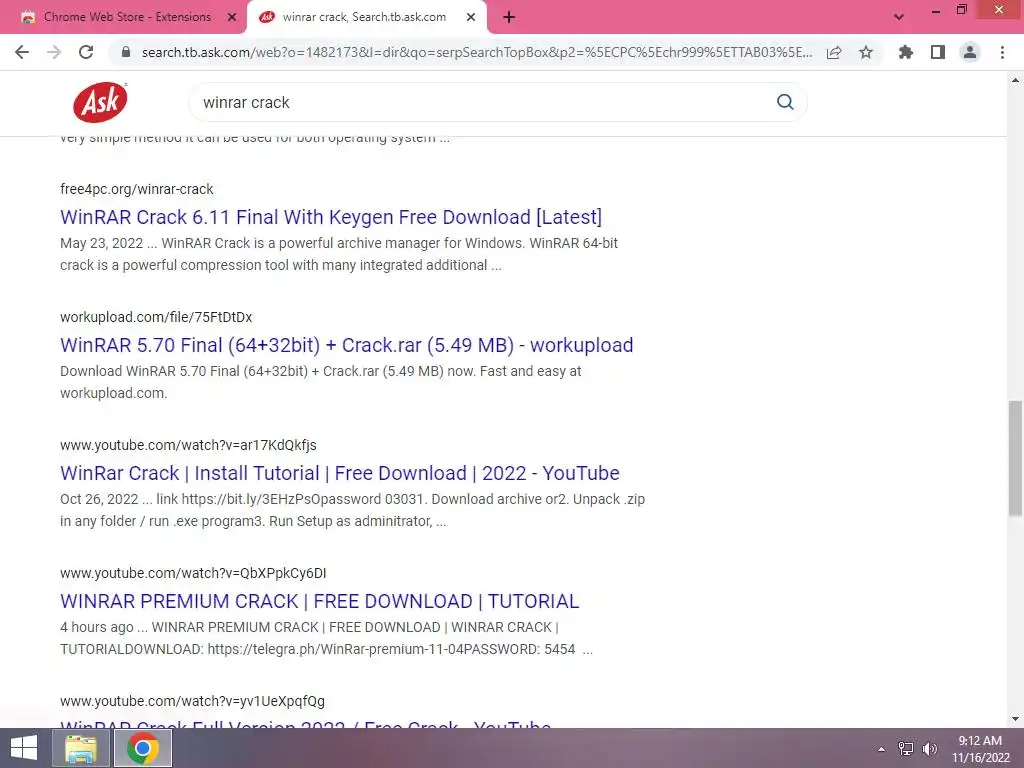Click the forward navigation arrow

point(54,52)
